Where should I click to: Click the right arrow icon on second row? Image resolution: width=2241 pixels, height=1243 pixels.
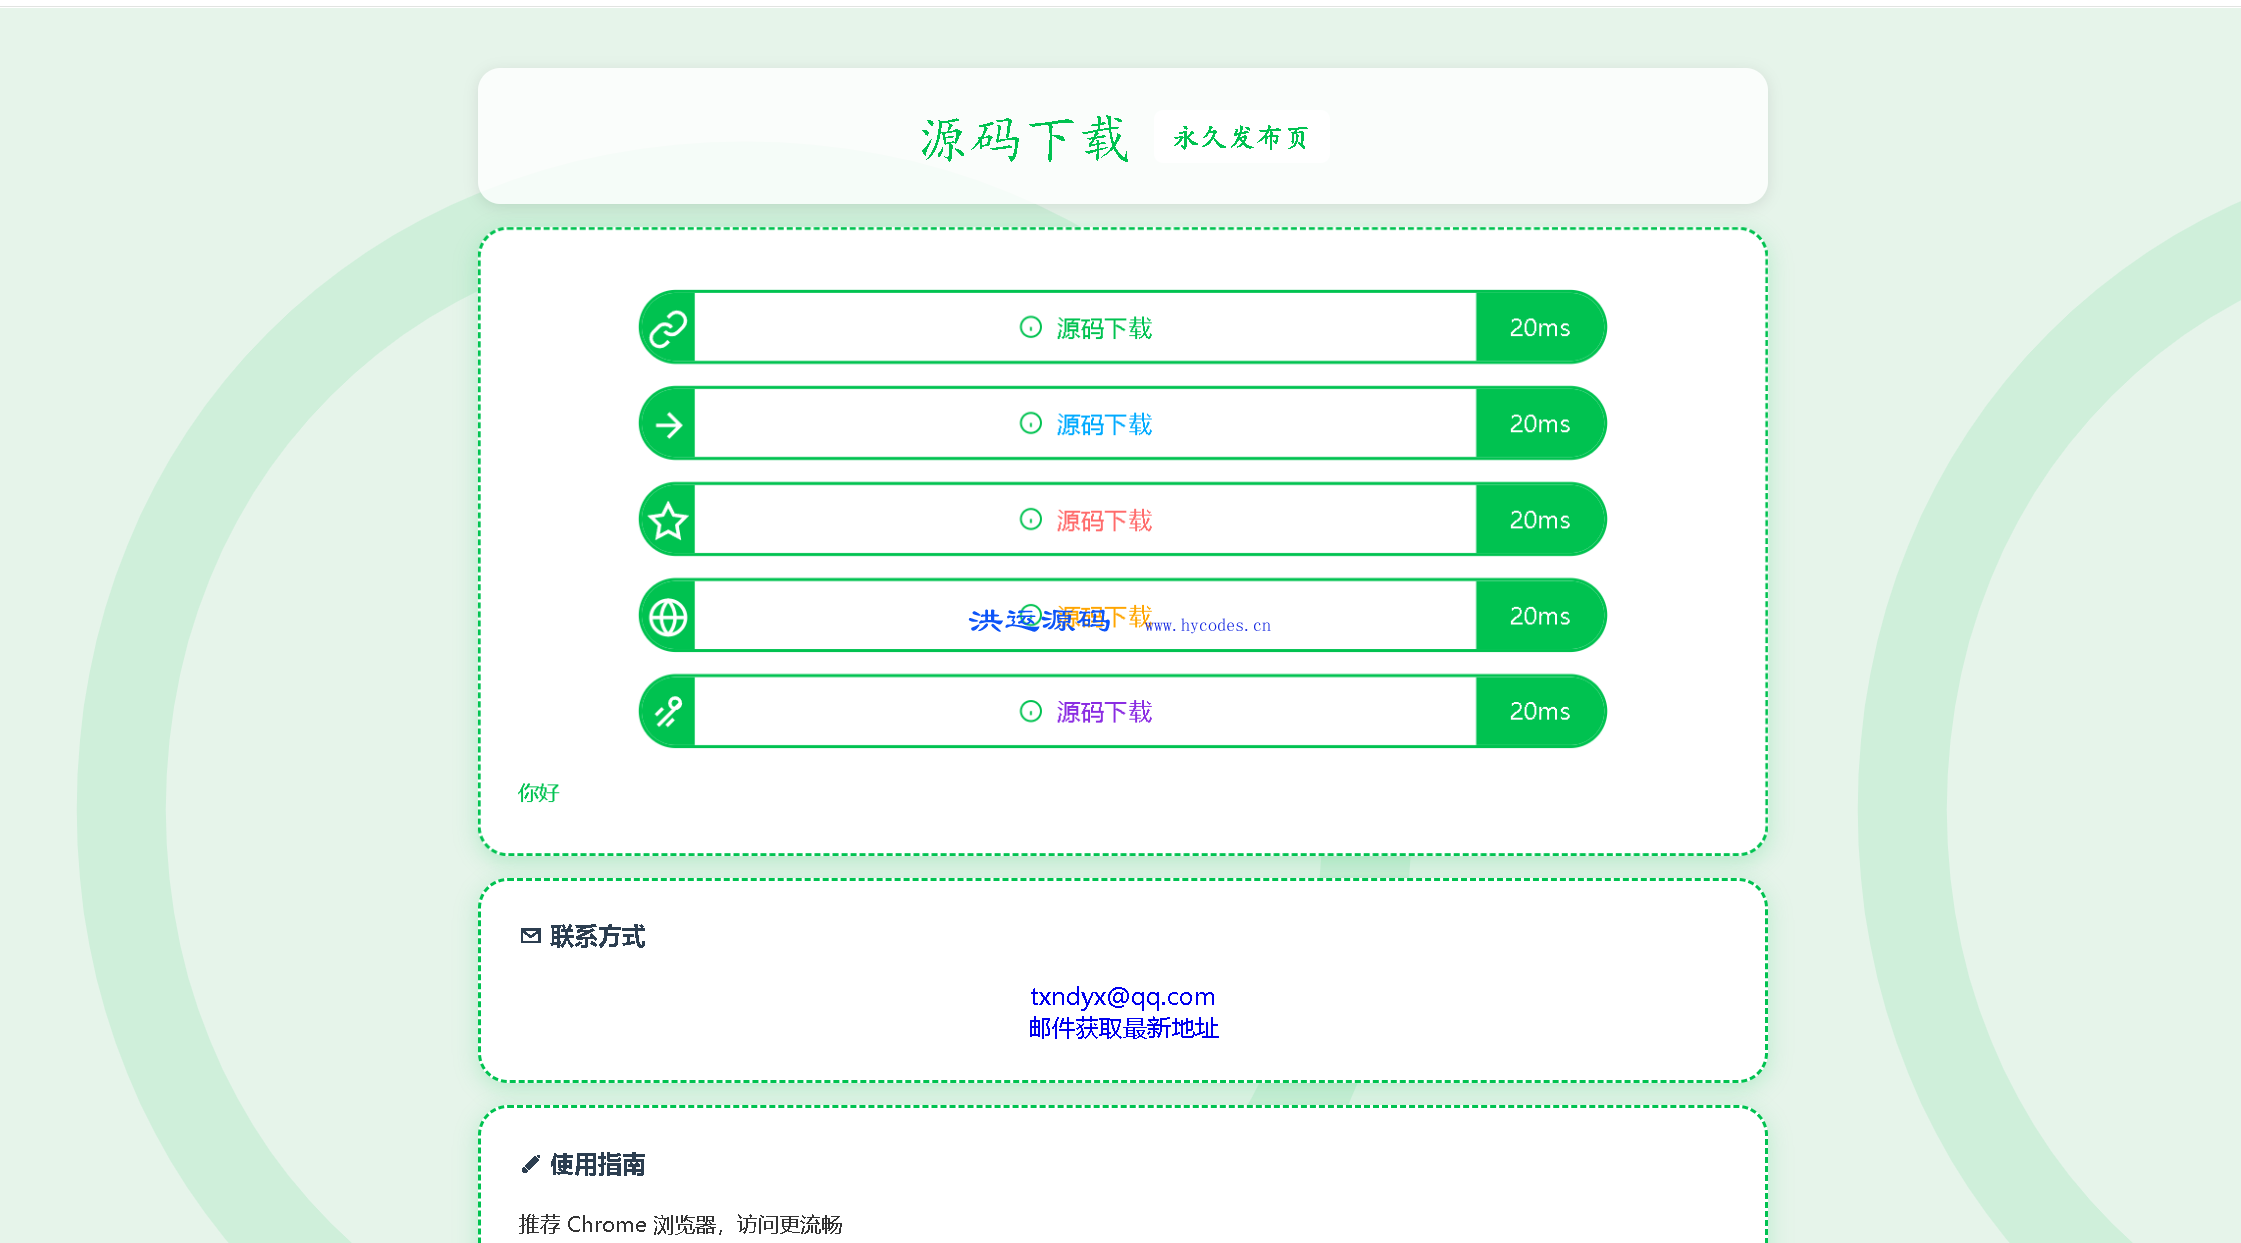point(668,425)
